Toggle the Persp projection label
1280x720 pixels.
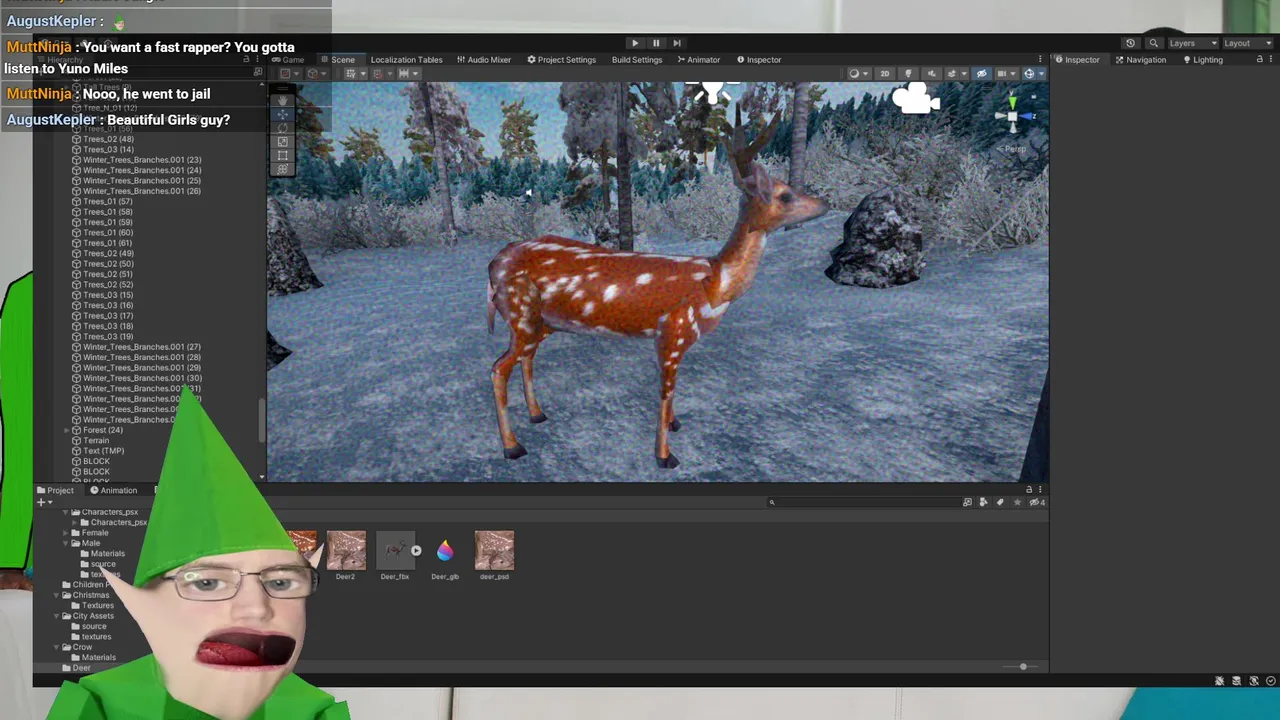(x=1013, y=149)
